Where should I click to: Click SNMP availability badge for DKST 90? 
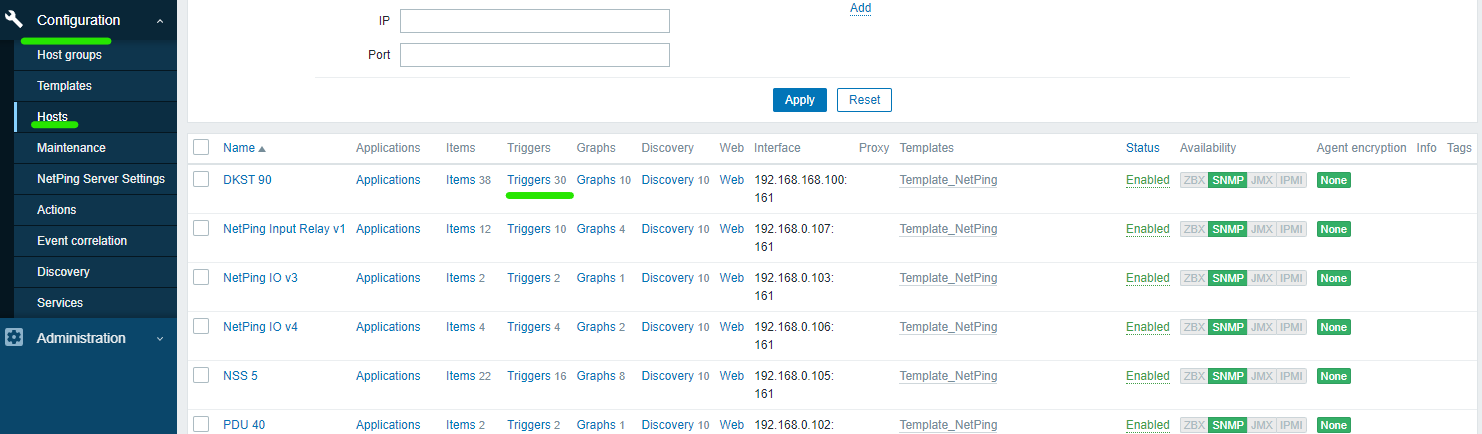1227,180
